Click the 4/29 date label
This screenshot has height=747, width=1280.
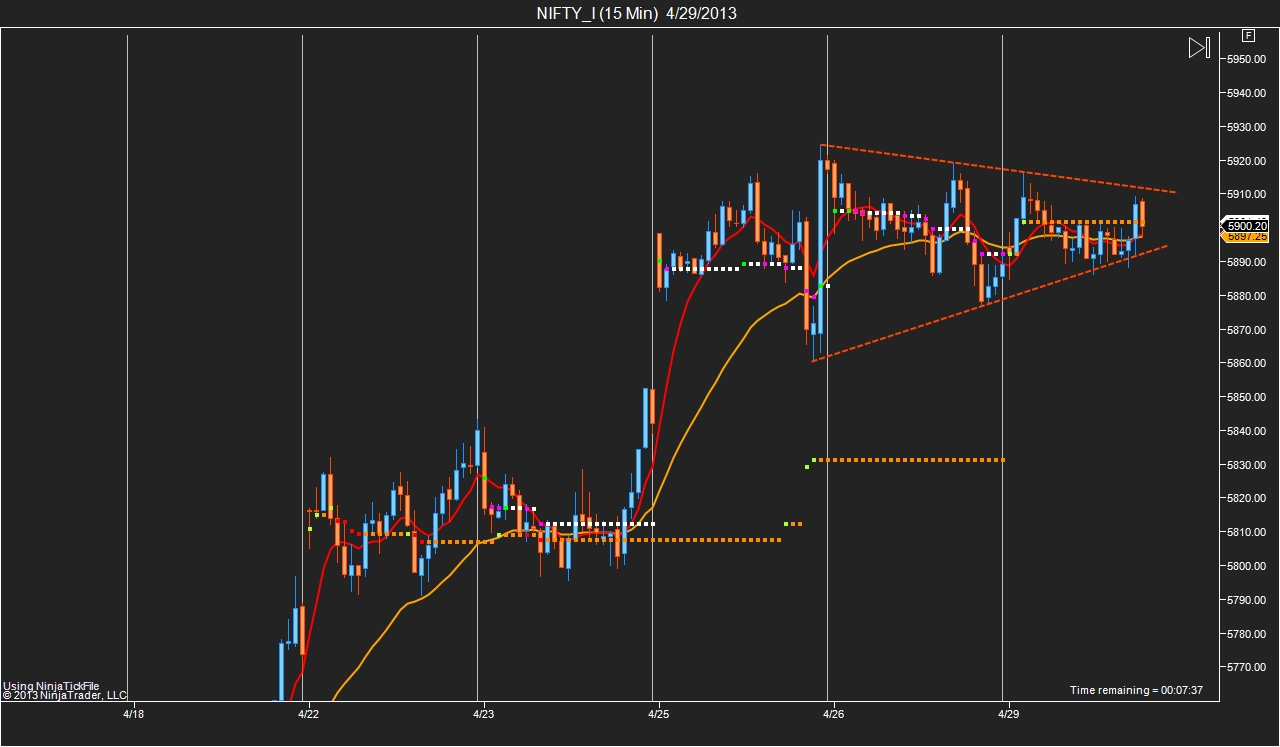point(1008,715)
